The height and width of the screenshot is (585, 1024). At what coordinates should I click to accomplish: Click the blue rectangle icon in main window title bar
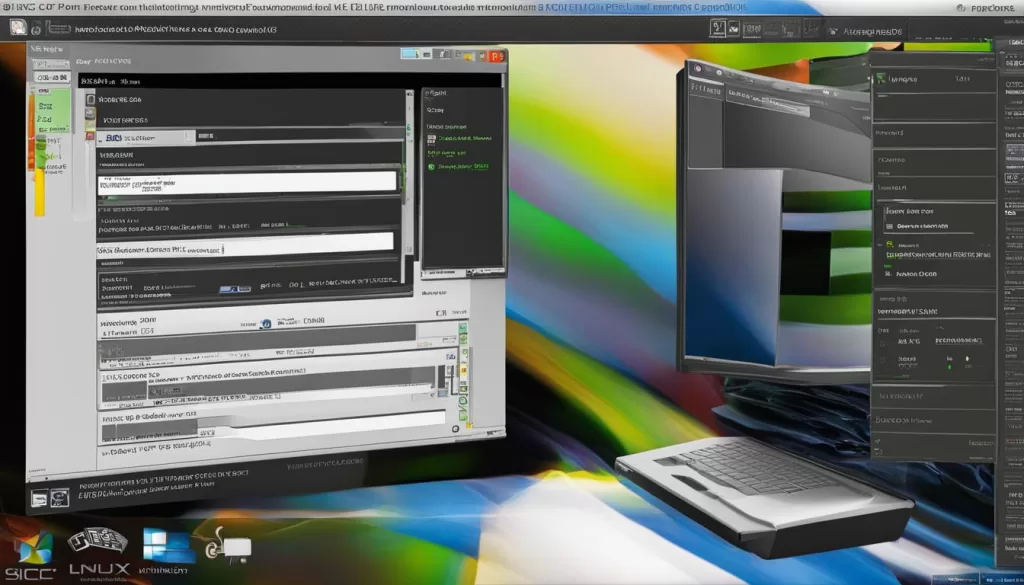[x=410, y=54]
